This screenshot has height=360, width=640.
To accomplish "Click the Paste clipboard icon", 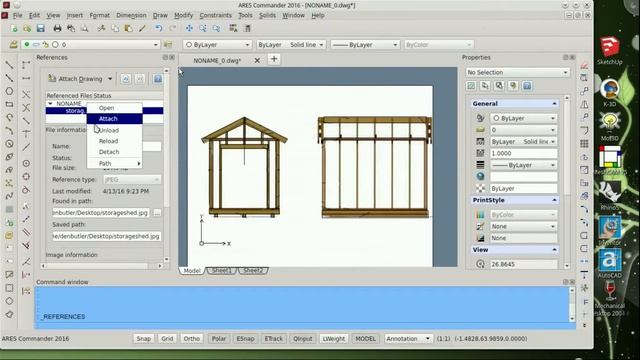I will (x=128, y=29).
